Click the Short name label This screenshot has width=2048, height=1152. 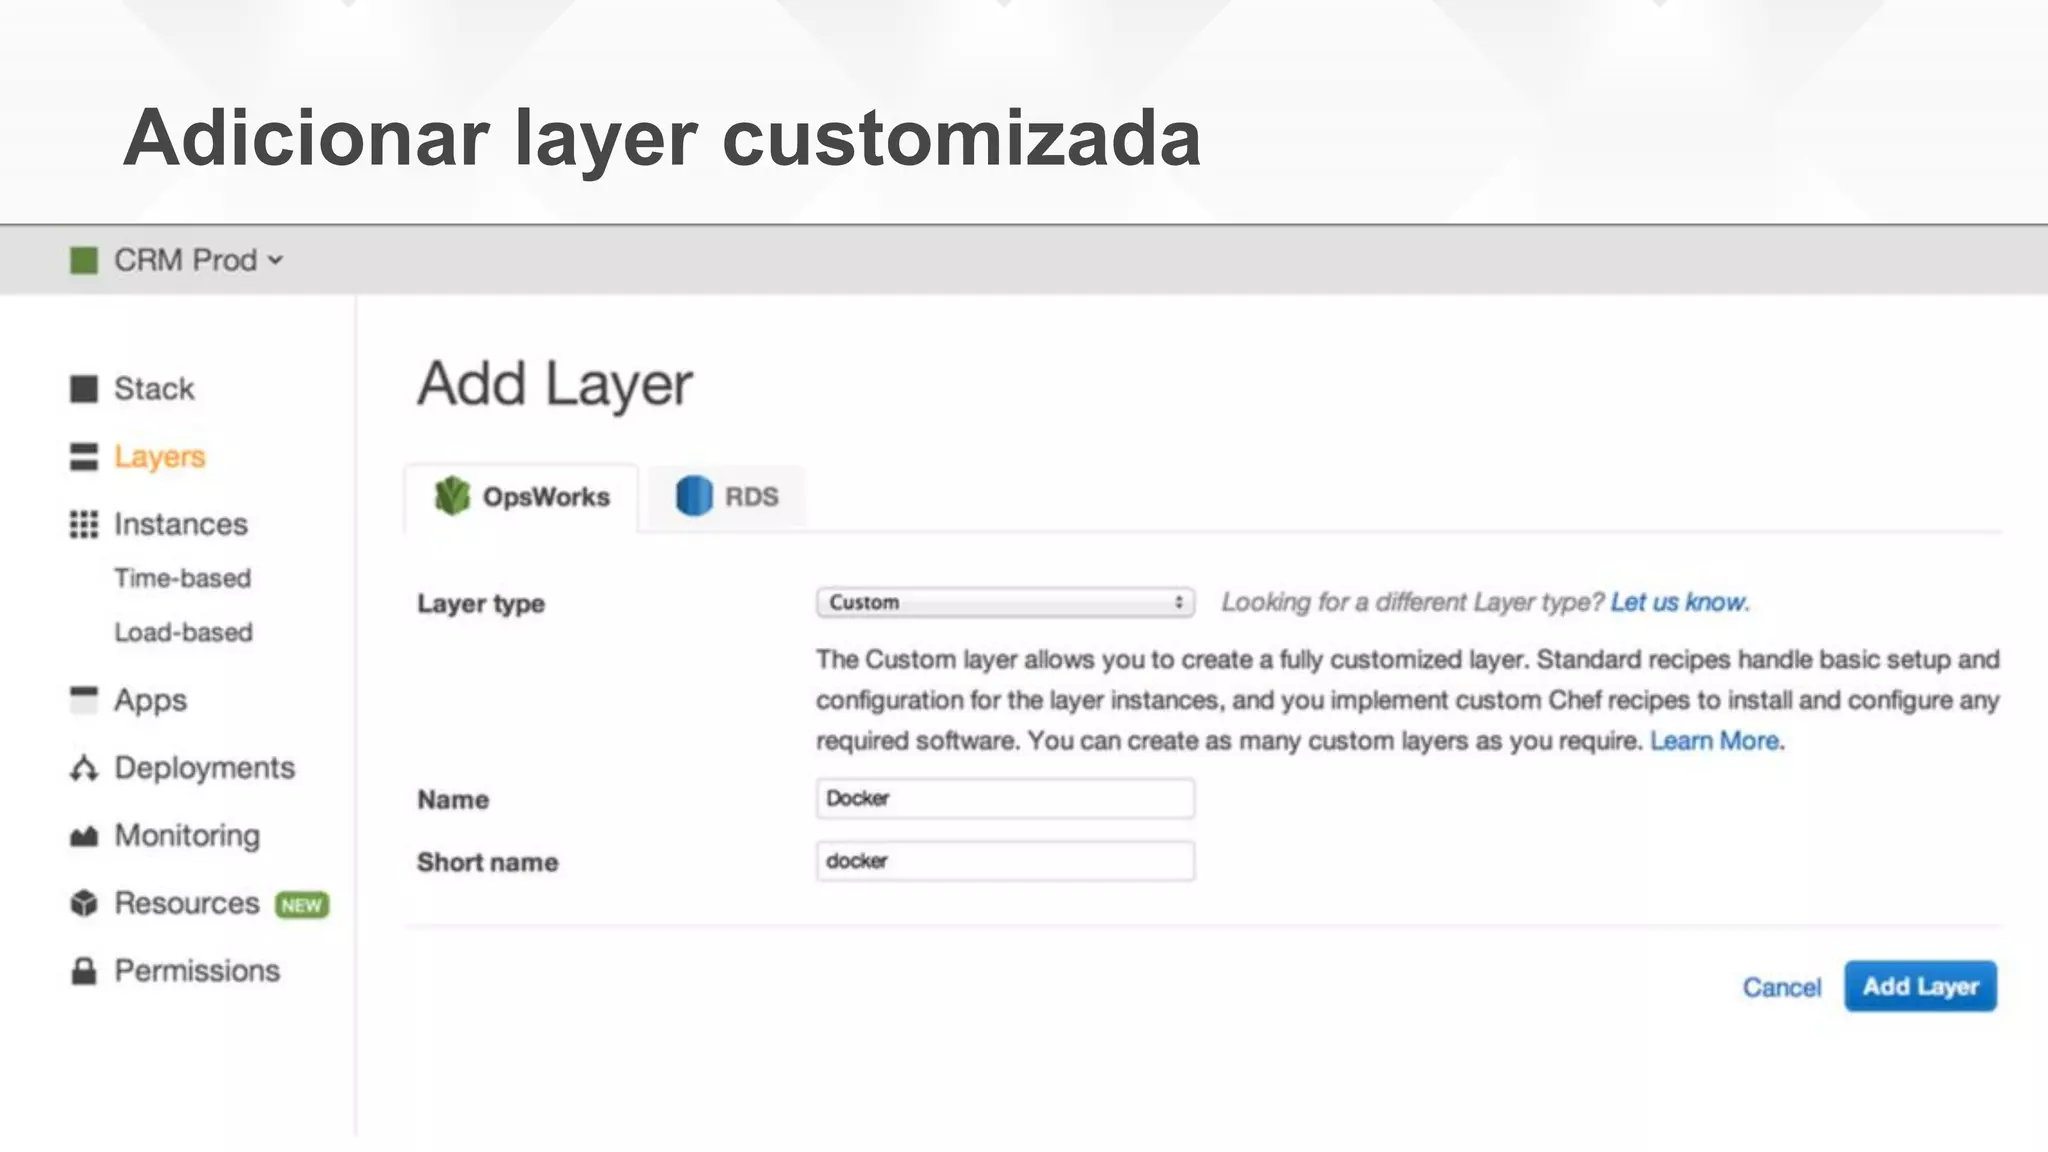click(x=488, y=862)
